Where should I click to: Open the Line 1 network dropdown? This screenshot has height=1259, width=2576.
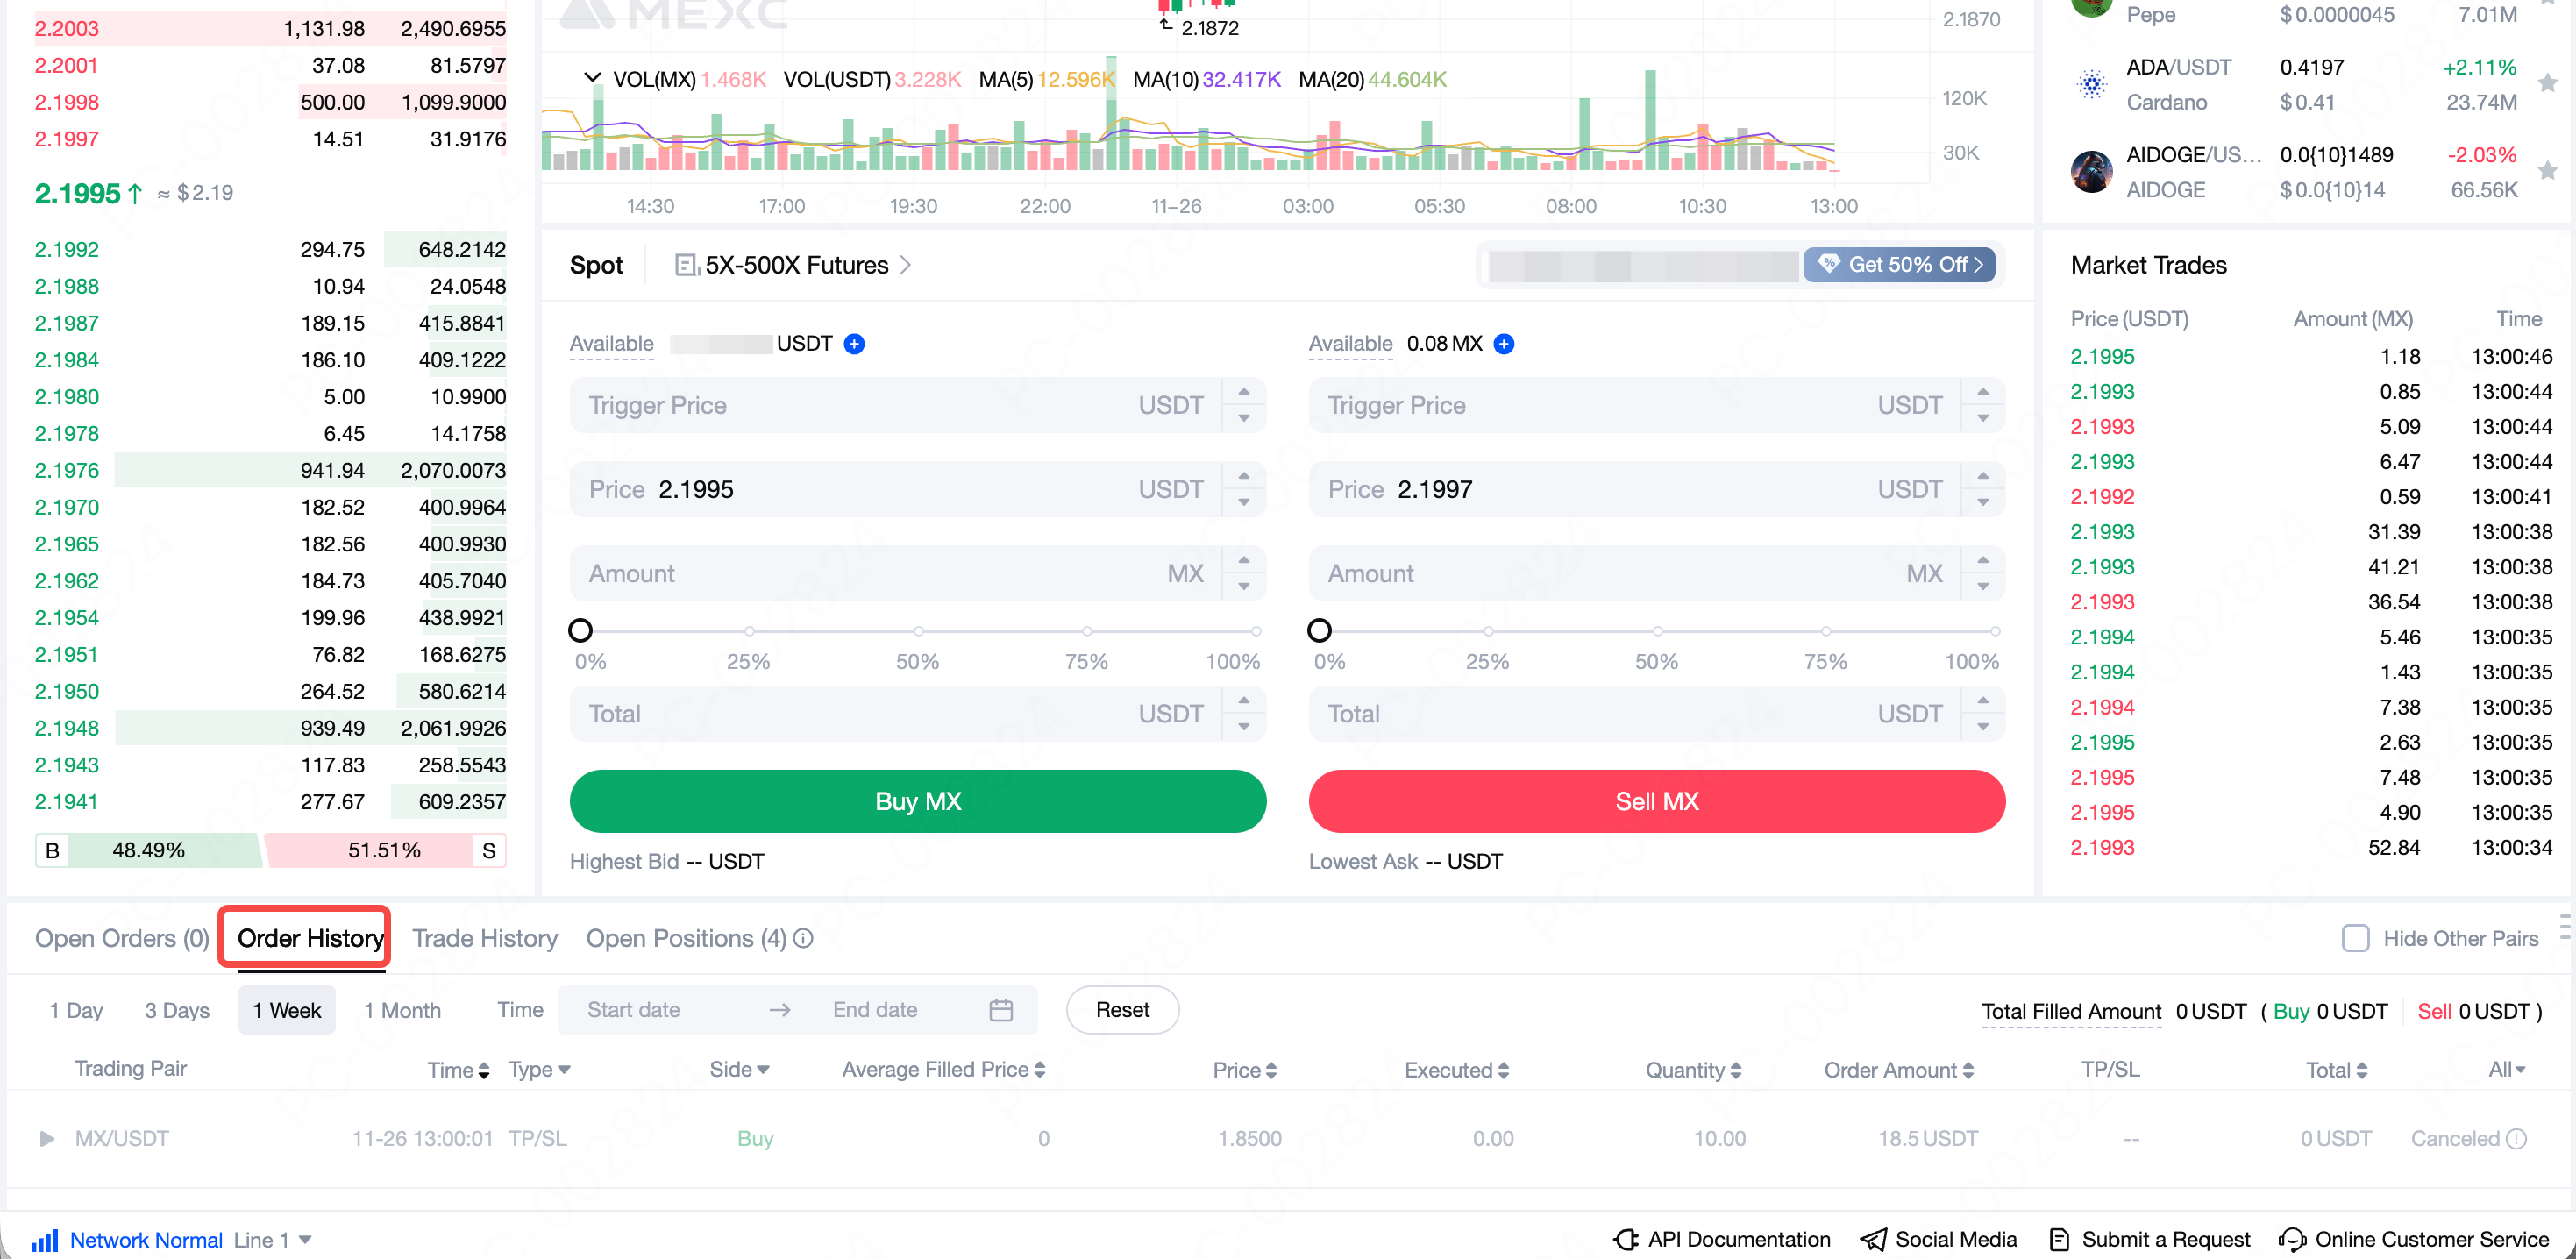point(305,1240)
